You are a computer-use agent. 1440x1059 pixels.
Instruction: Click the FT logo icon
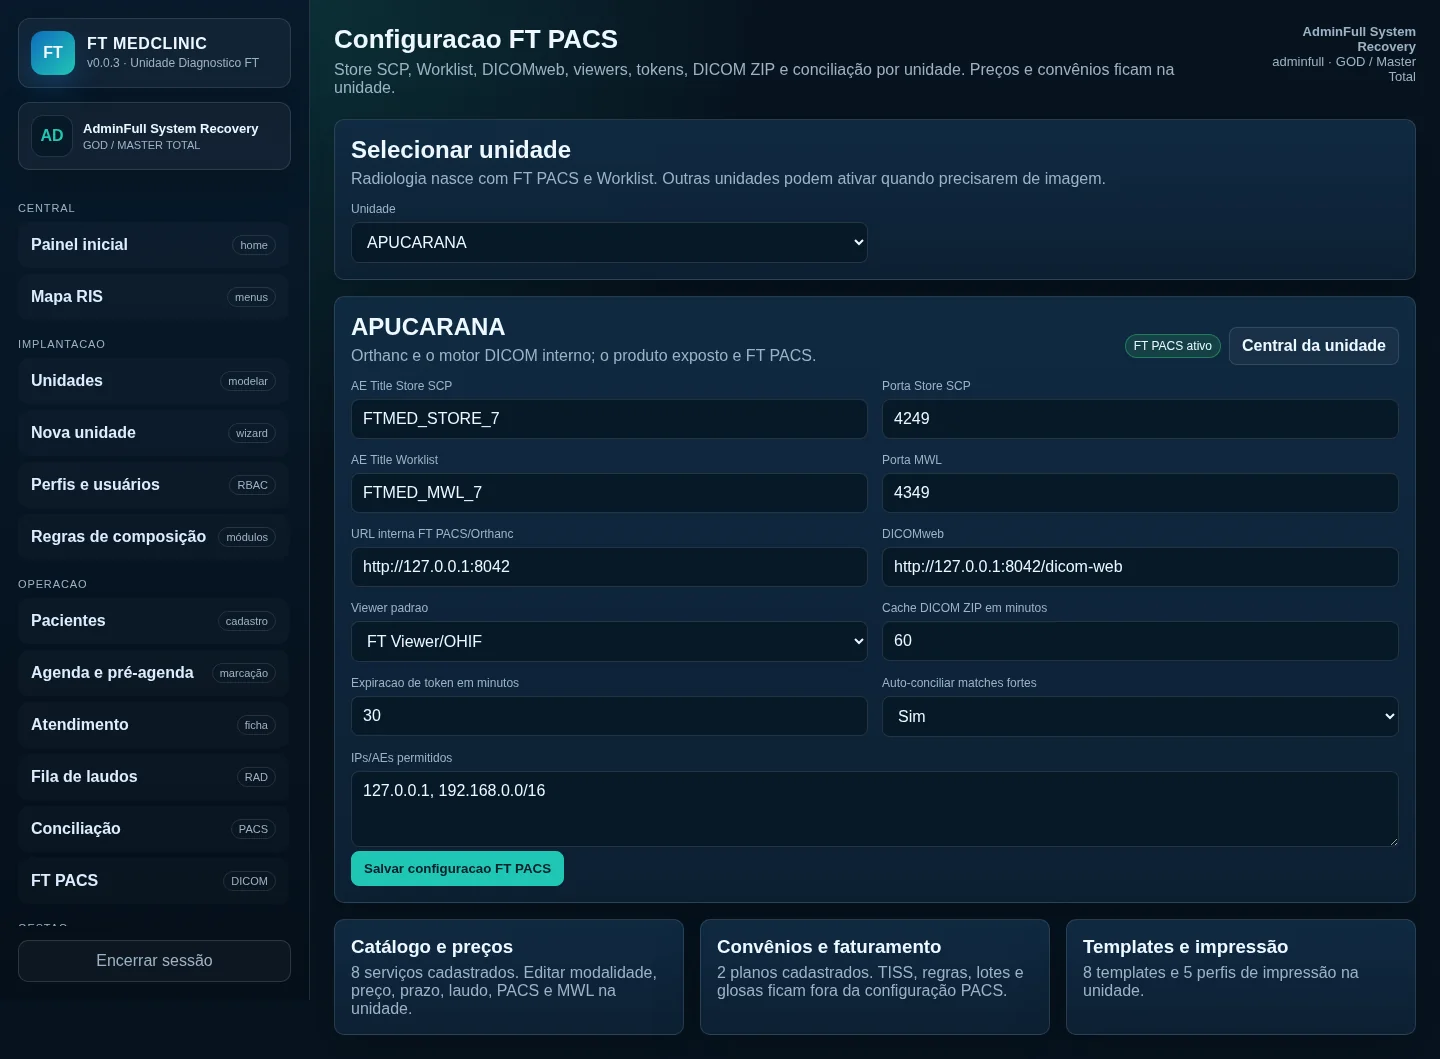[x=53, y=53]
